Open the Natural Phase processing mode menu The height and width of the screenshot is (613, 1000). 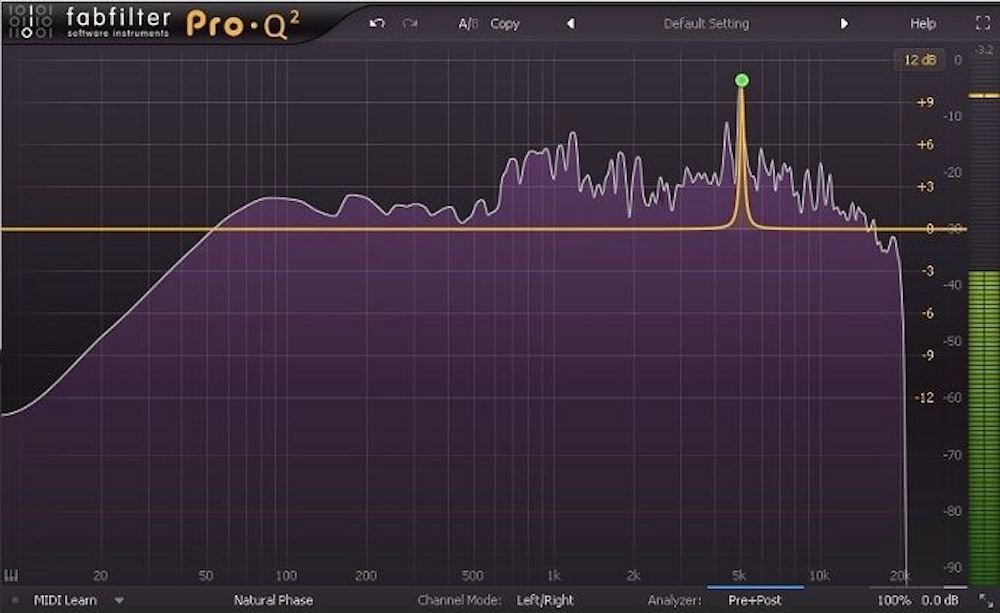[273, 600]
